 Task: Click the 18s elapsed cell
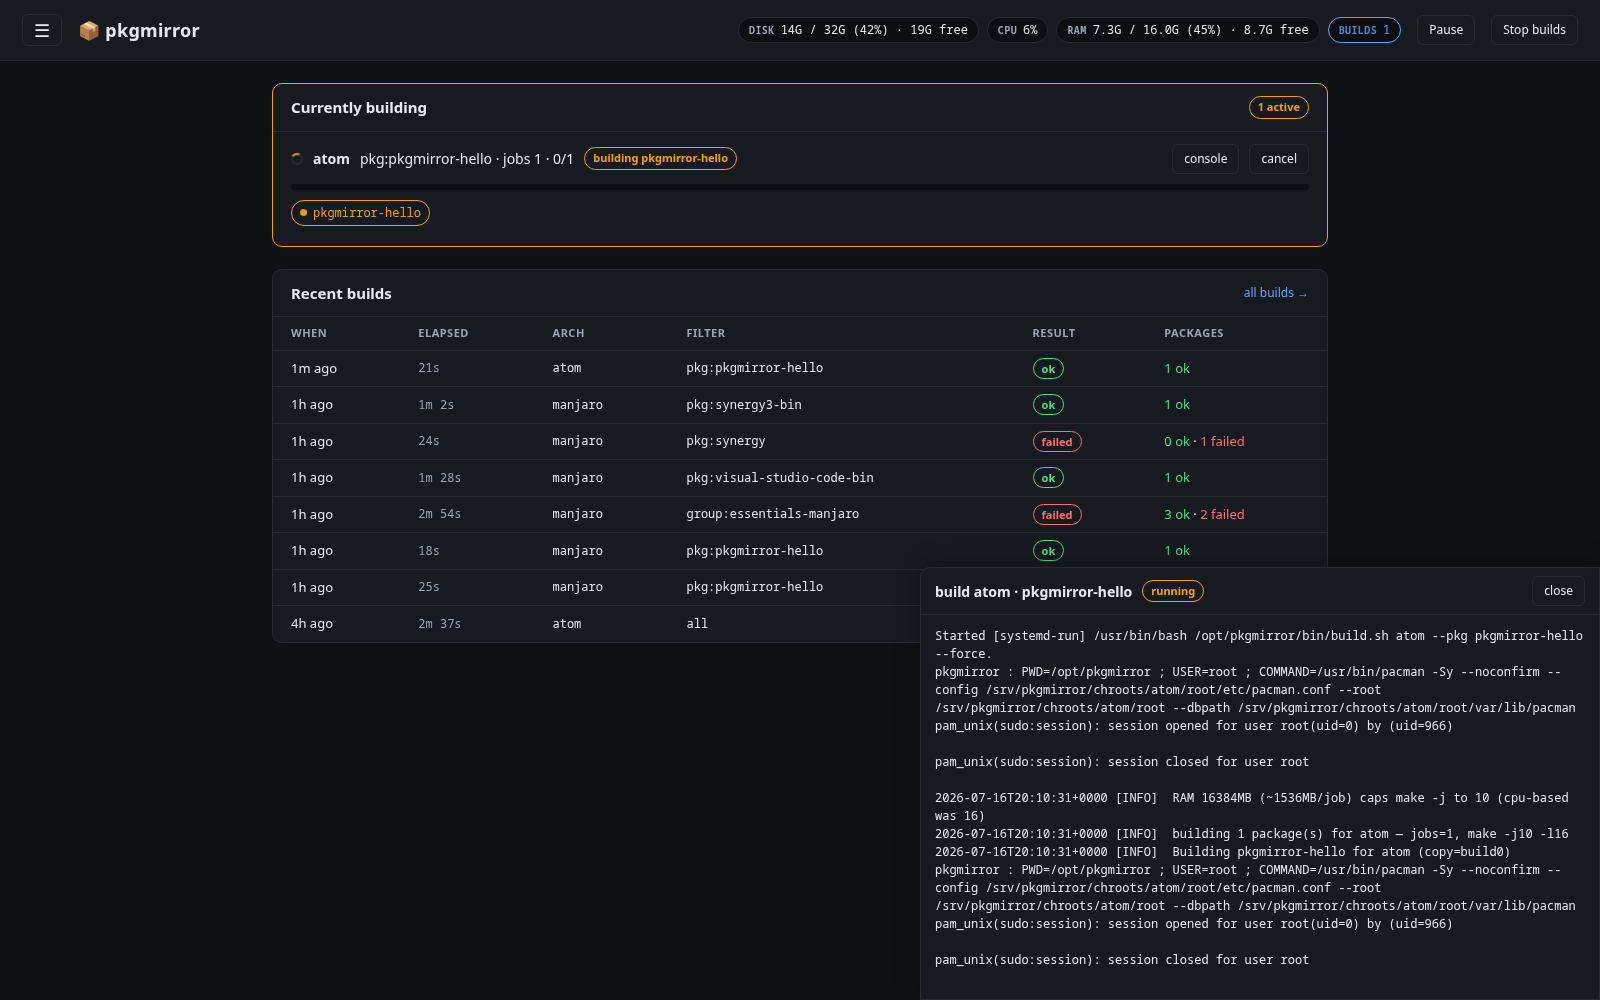(x=429, y=551)
